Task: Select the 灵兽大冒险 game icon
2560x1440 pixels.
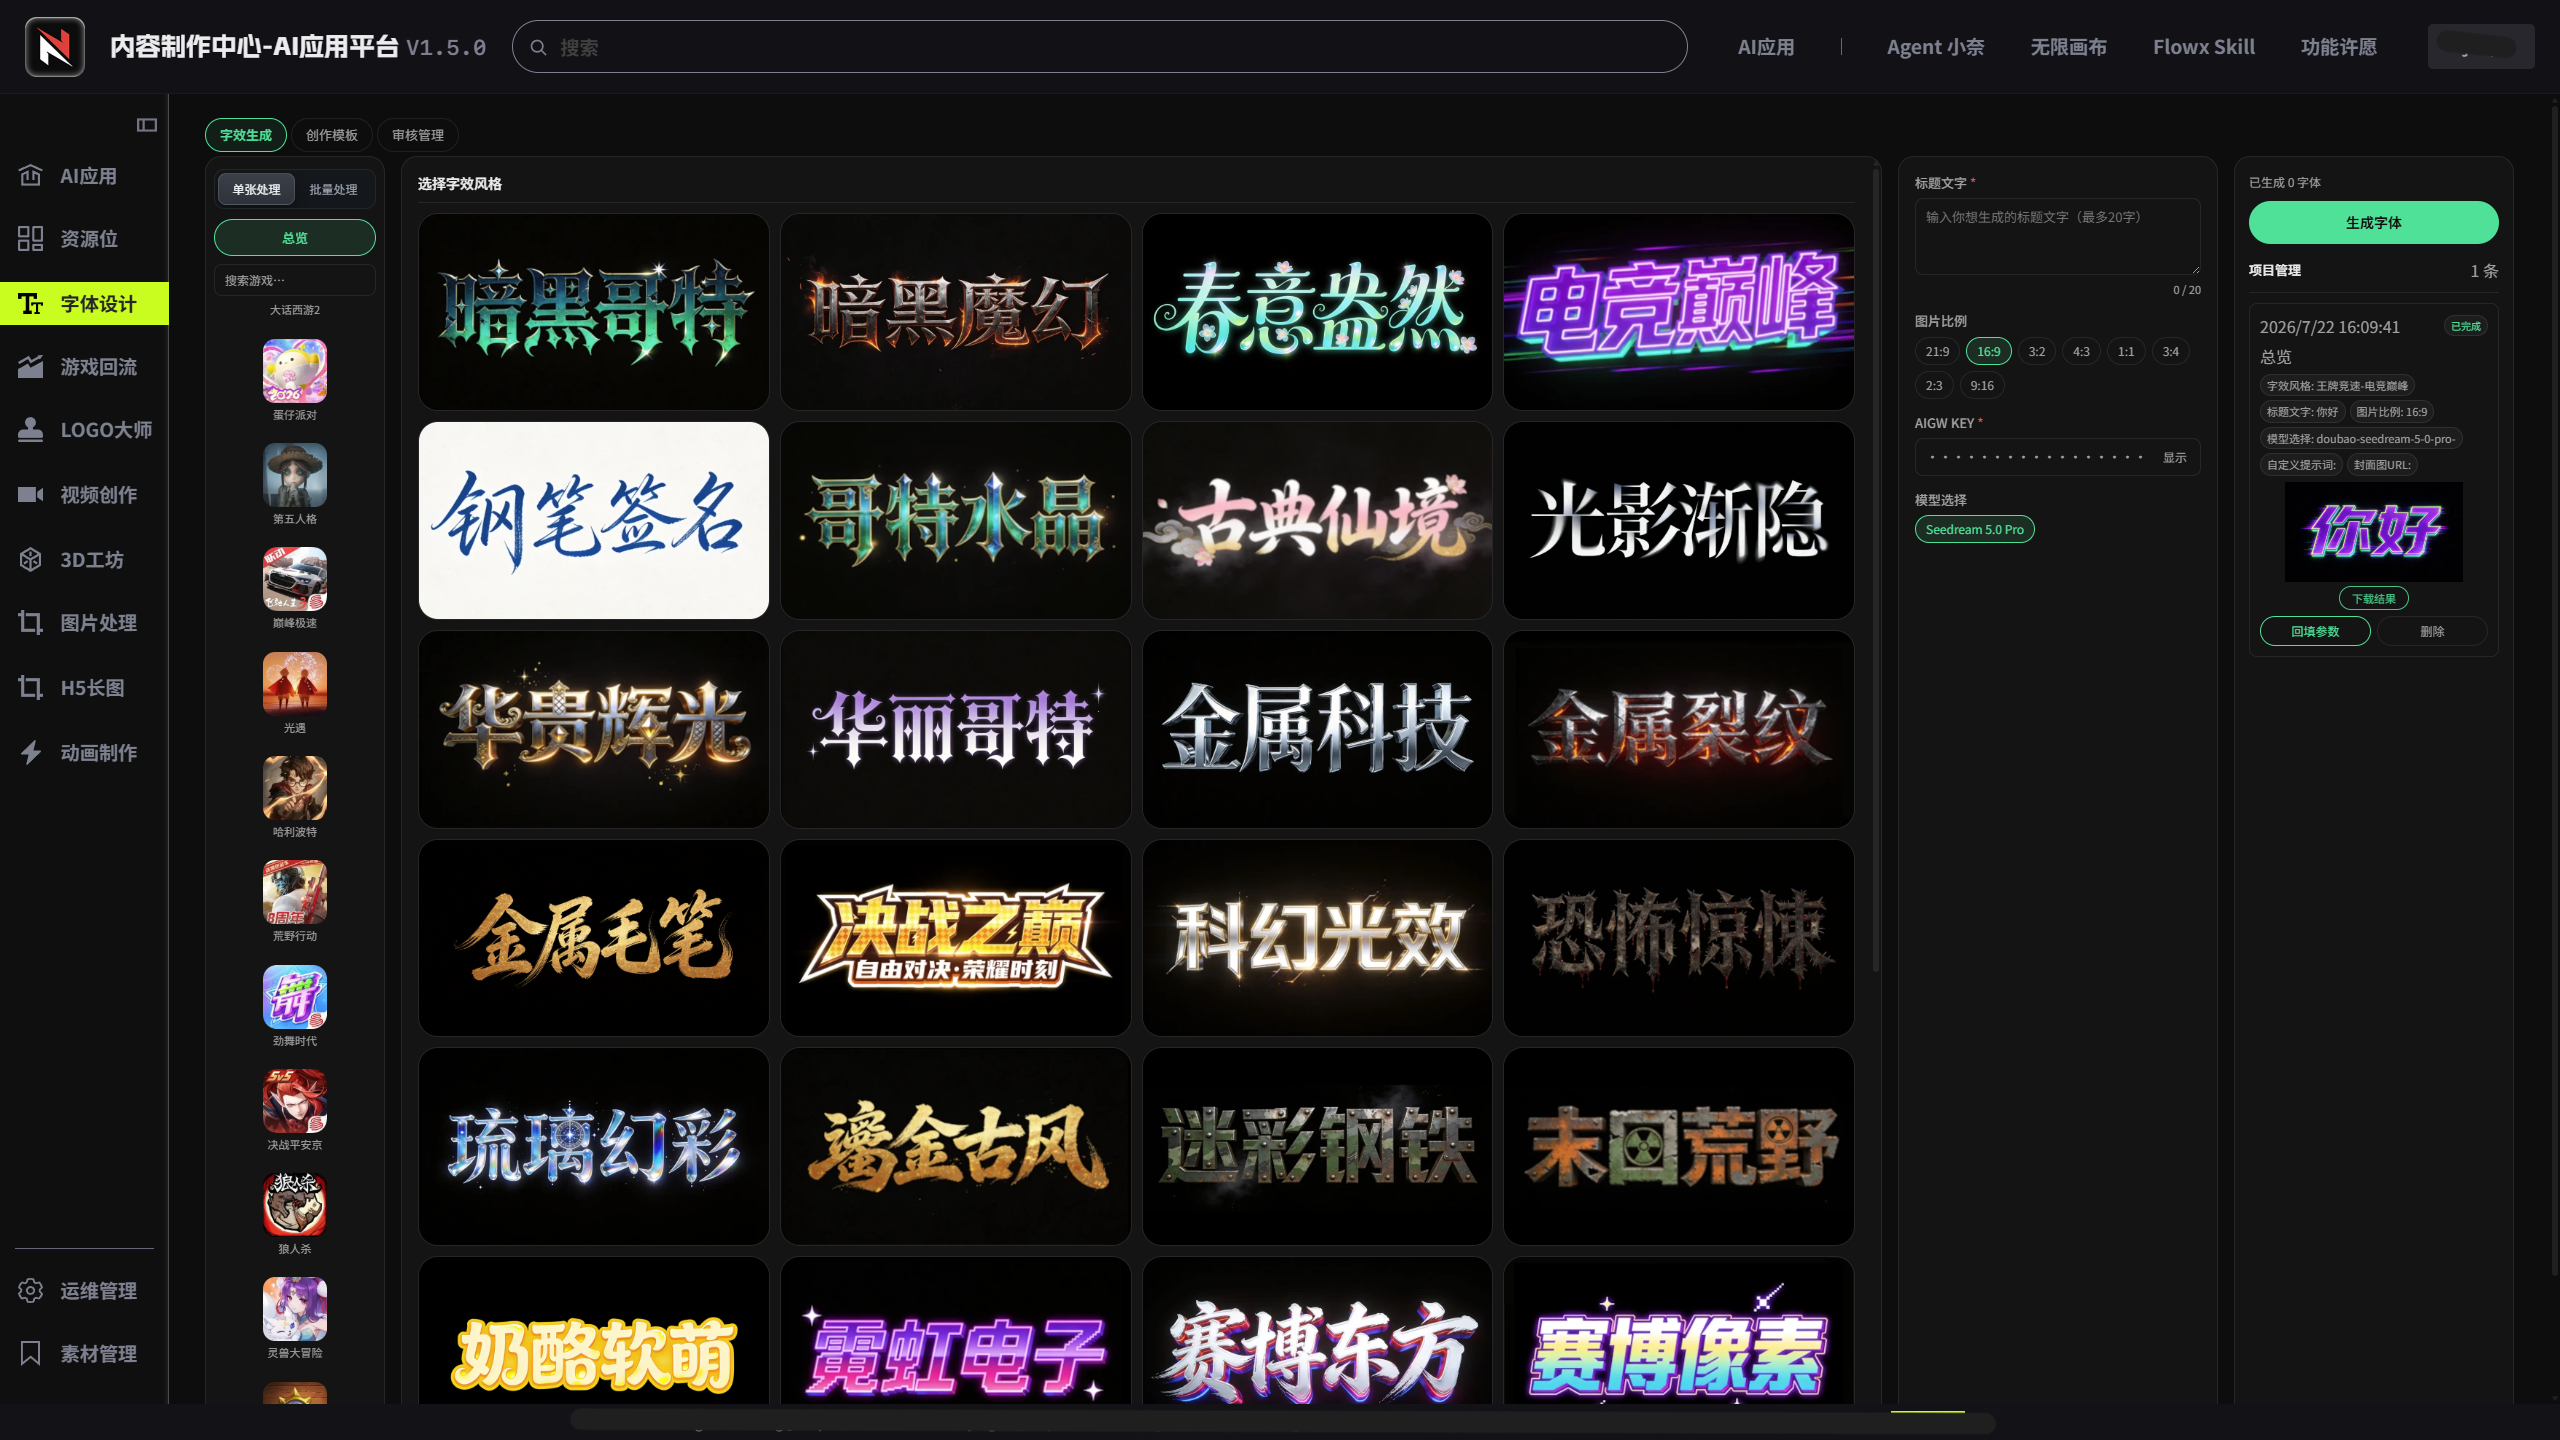Action: tap(295, 1309)
